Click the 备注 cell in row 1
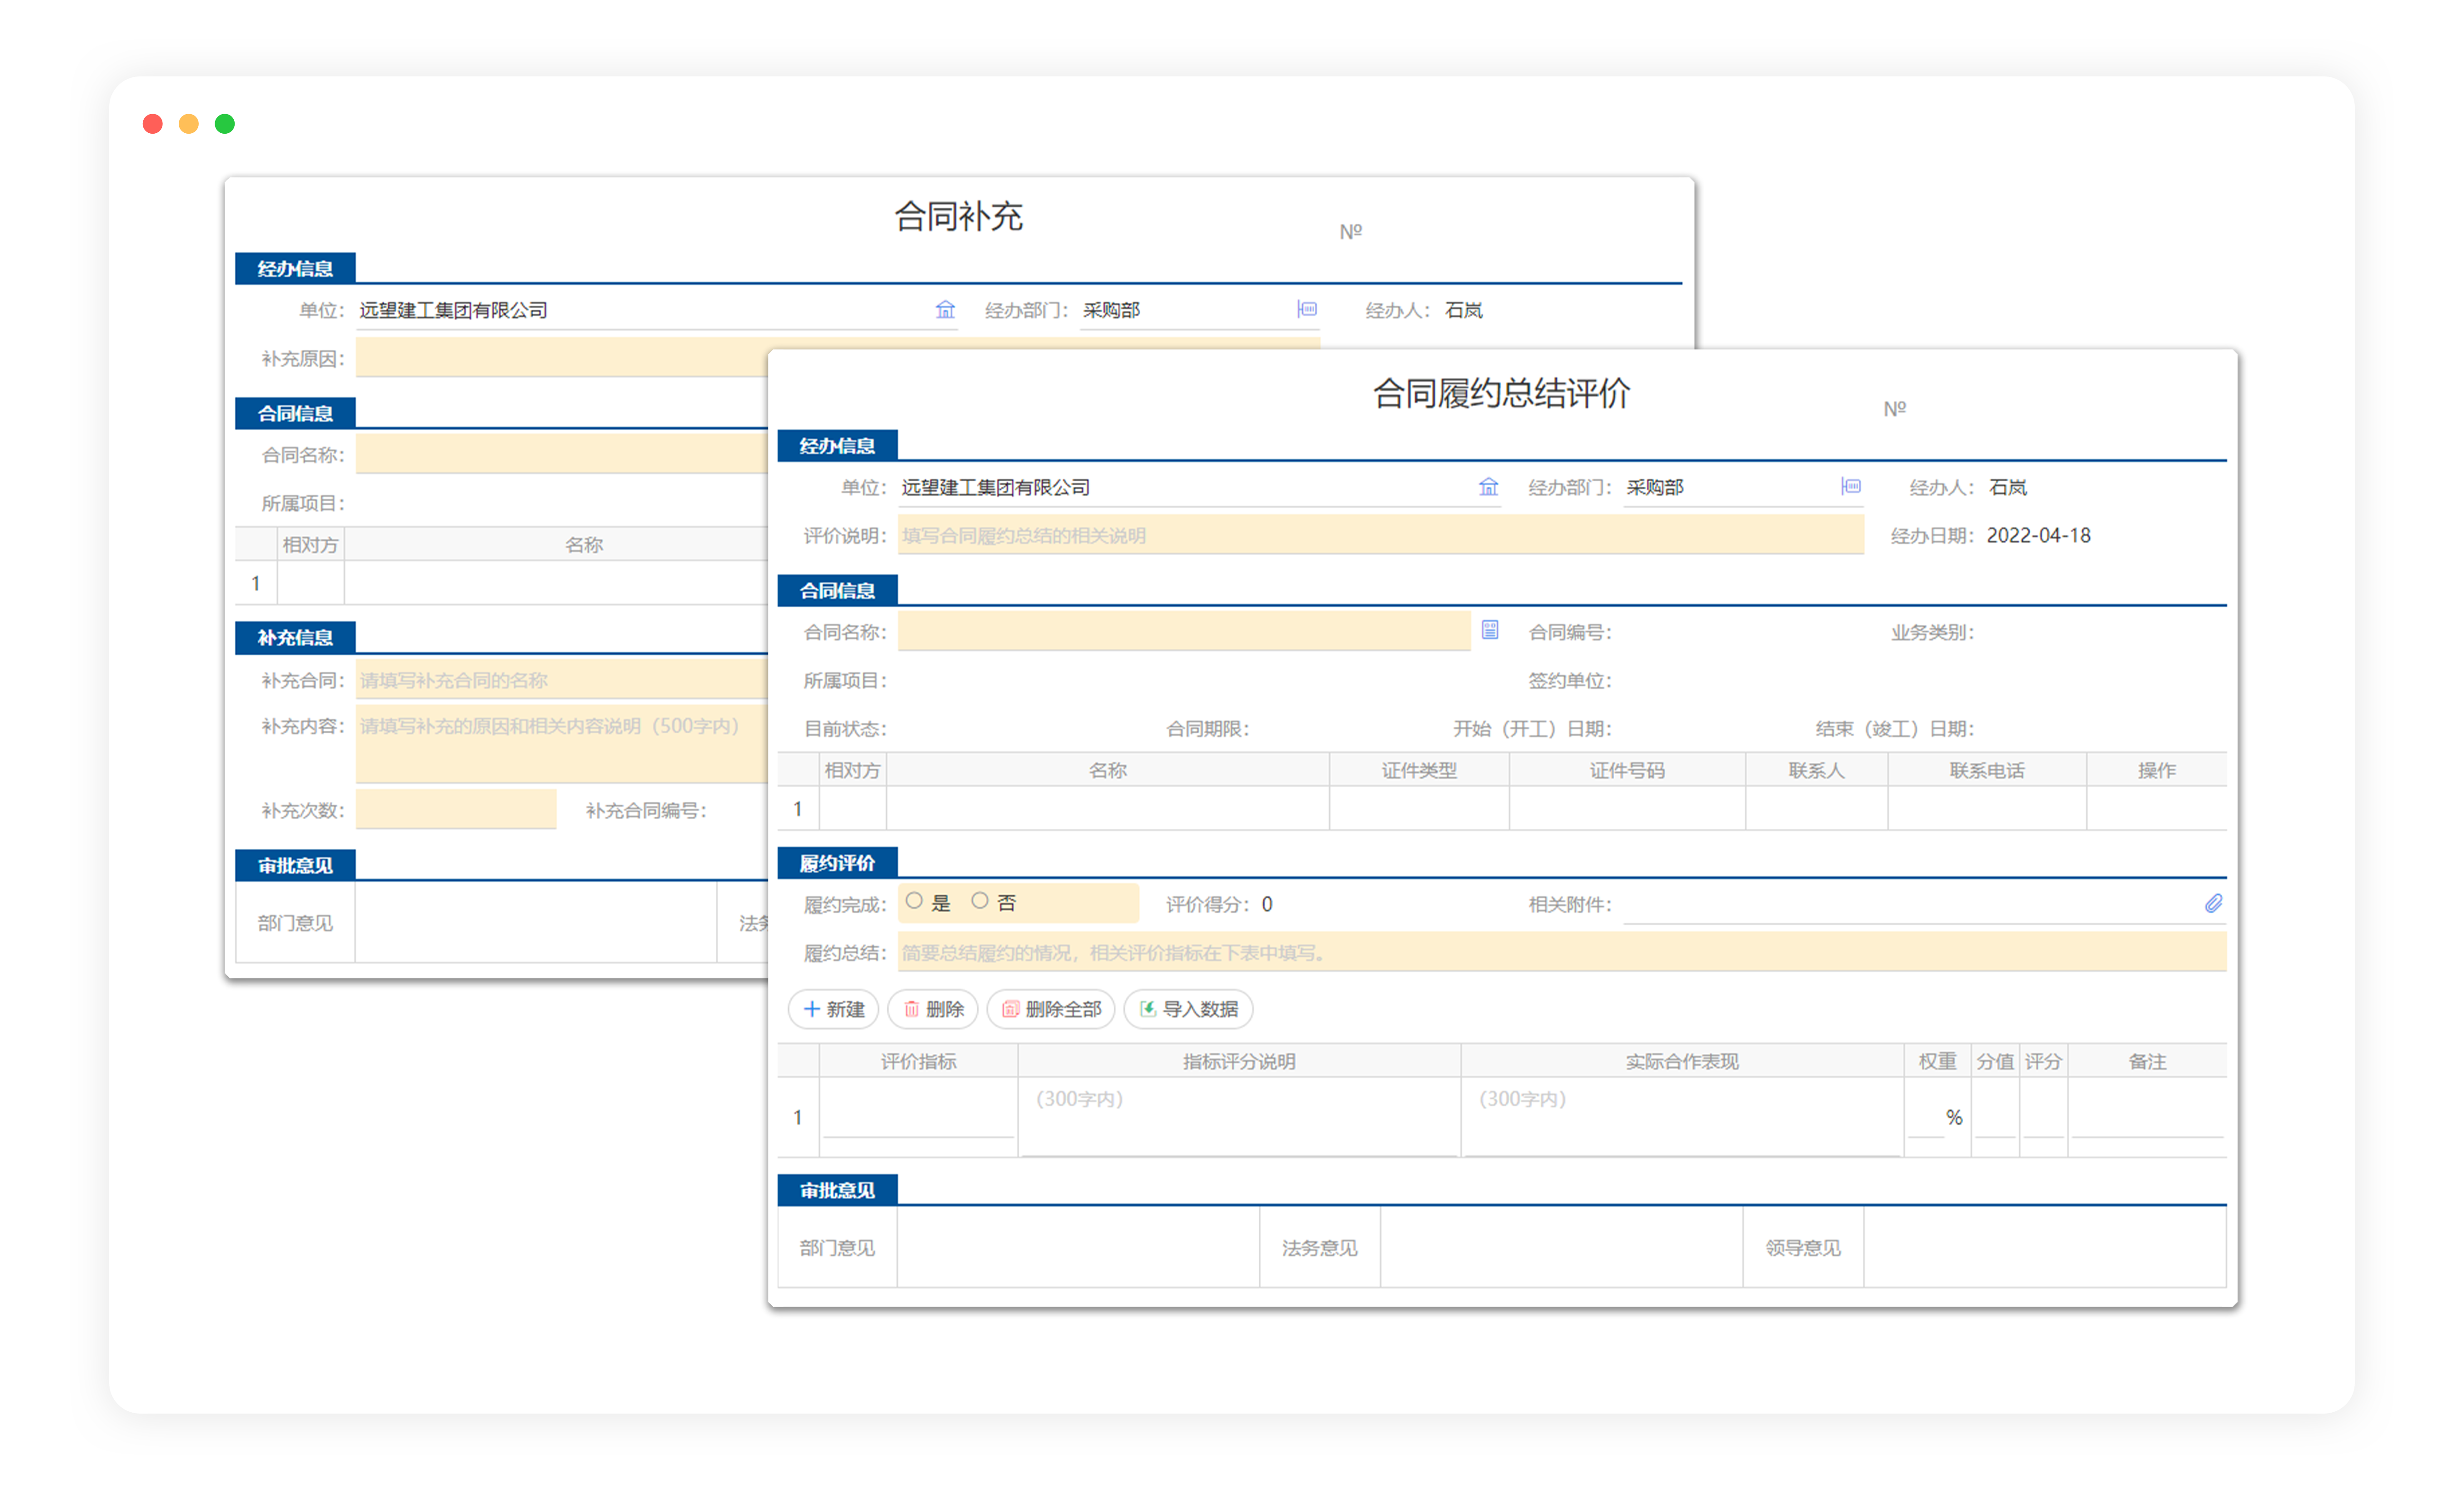2464x1490 pixels. click(x=2147, y=1117)
